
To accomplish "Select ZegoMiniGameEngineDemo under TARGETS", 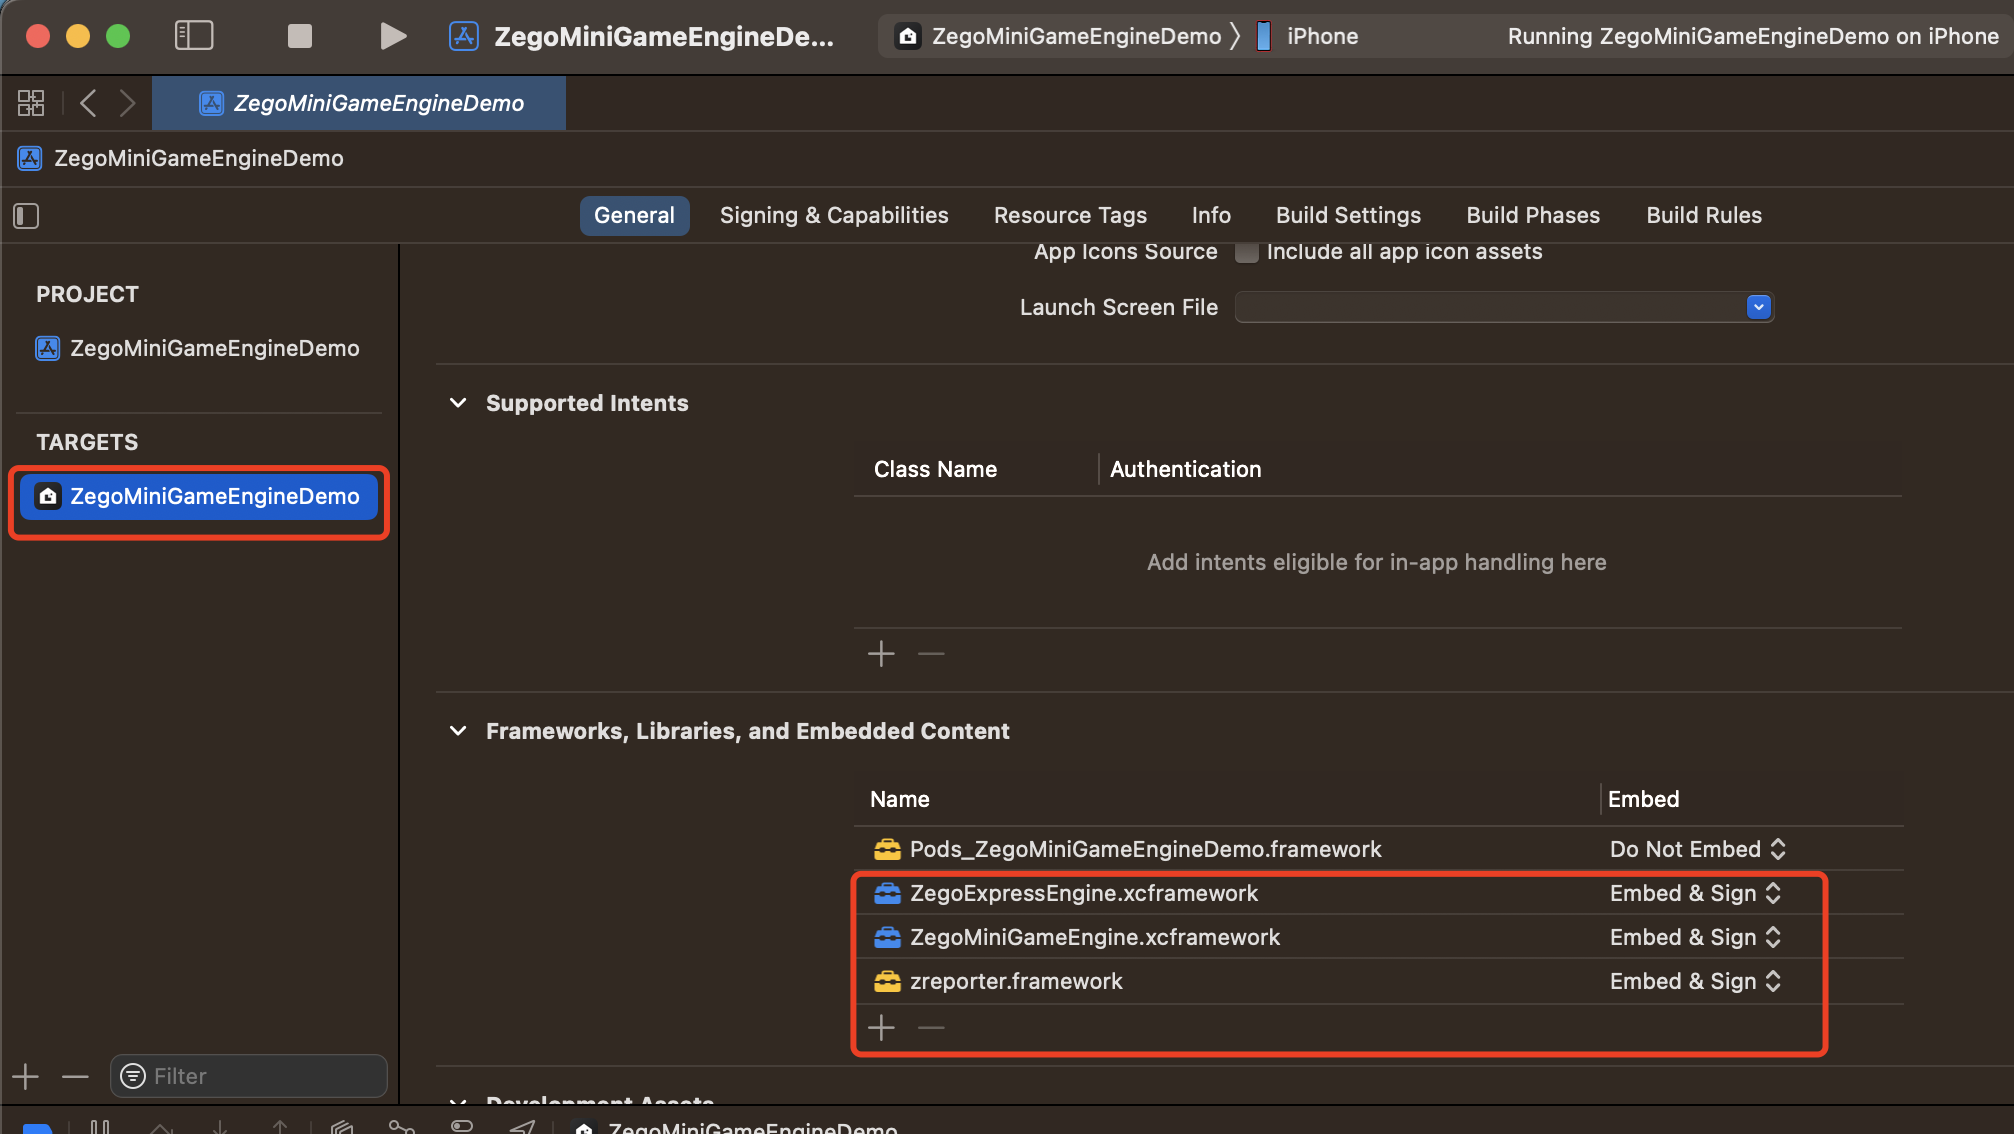I will coord(198,496).
